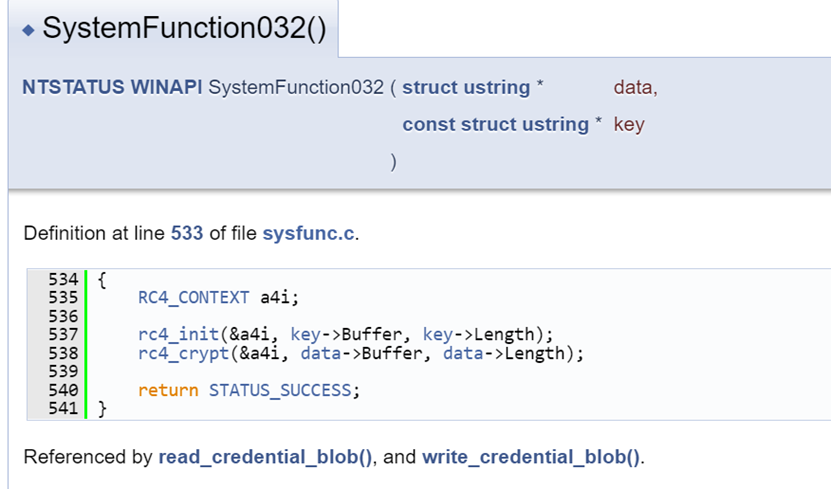
Task: Click the SystemFunction032() heading title
Action: click(x=184, y=28)
